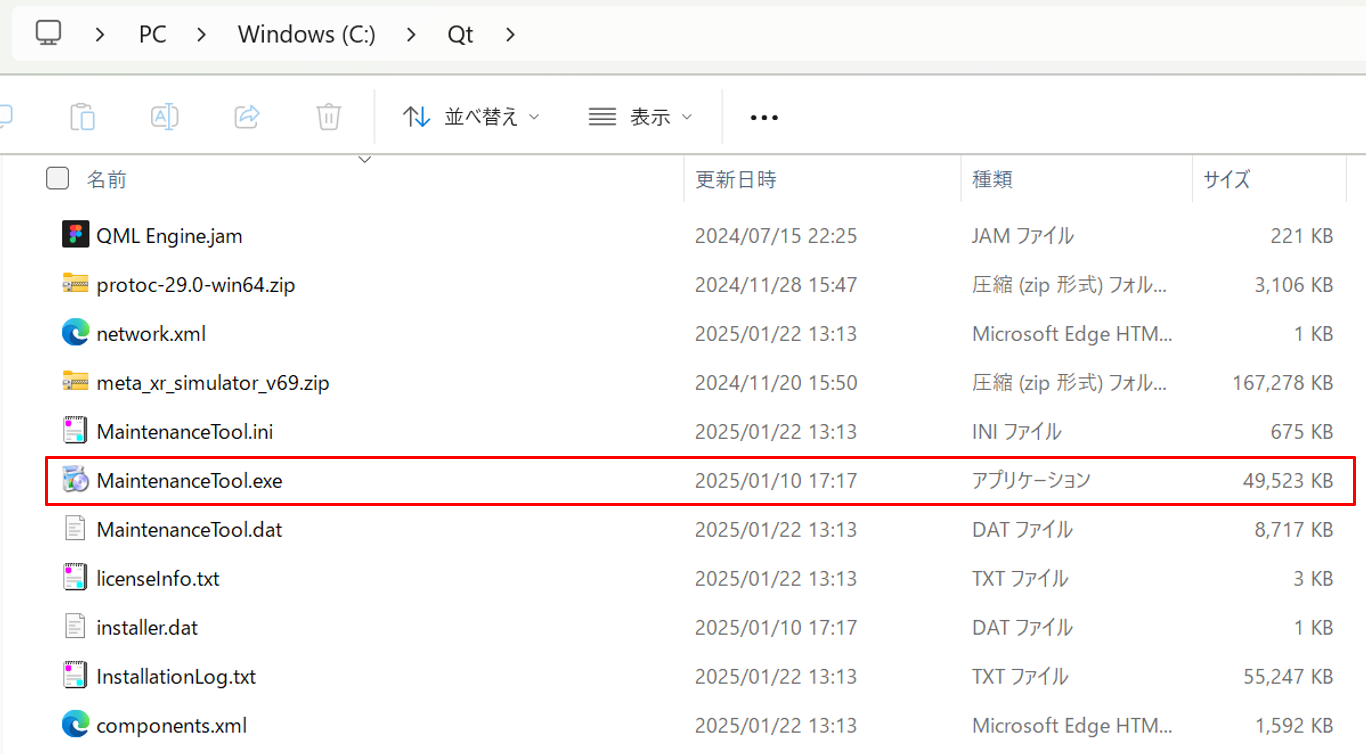Select the InstallationLog.txt file row

click(176, 677)
